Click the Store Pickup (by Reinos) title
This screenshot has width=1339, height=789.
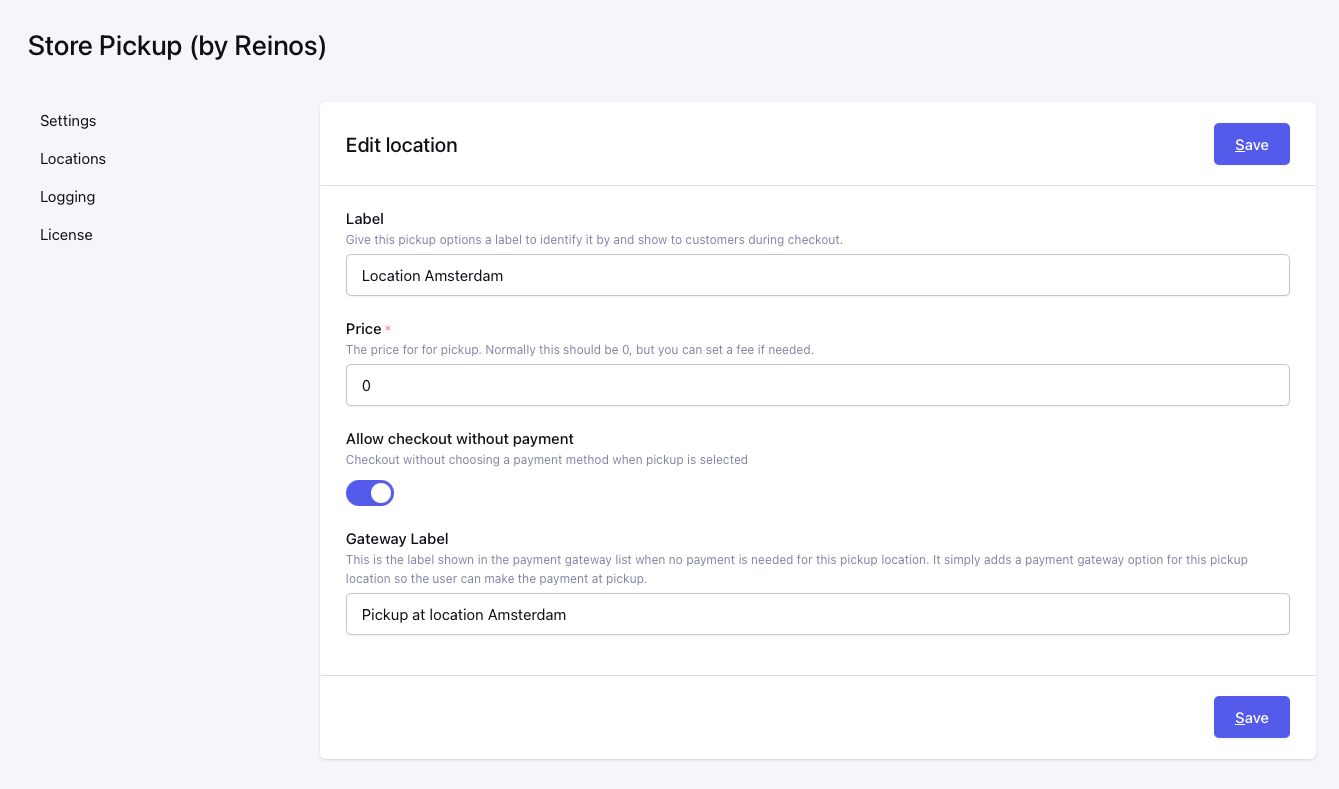177,46
